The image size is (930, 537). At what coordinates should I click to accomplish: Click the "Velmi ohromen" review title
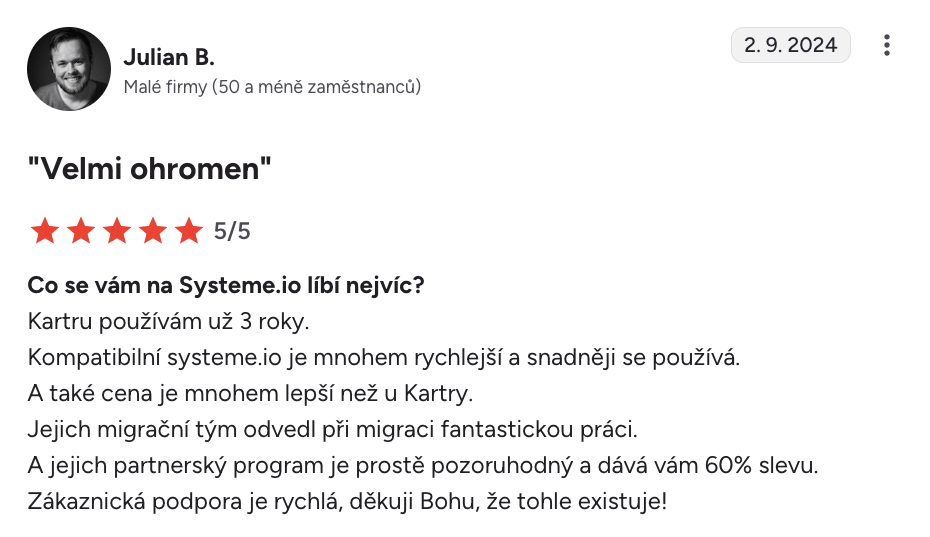(150, 169)
